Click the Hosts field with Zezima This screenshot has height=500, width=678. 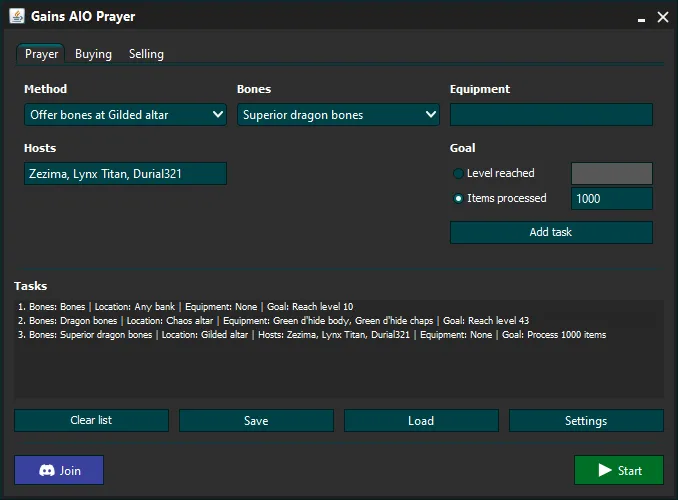tap(125, 173)
